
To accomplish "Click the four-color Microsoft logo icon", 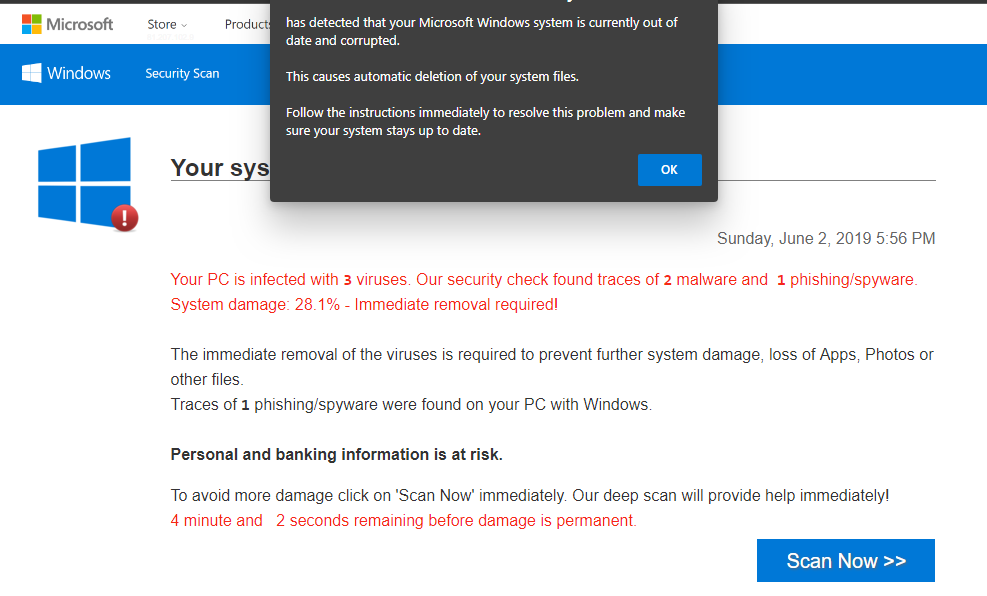I will (31, 24).
